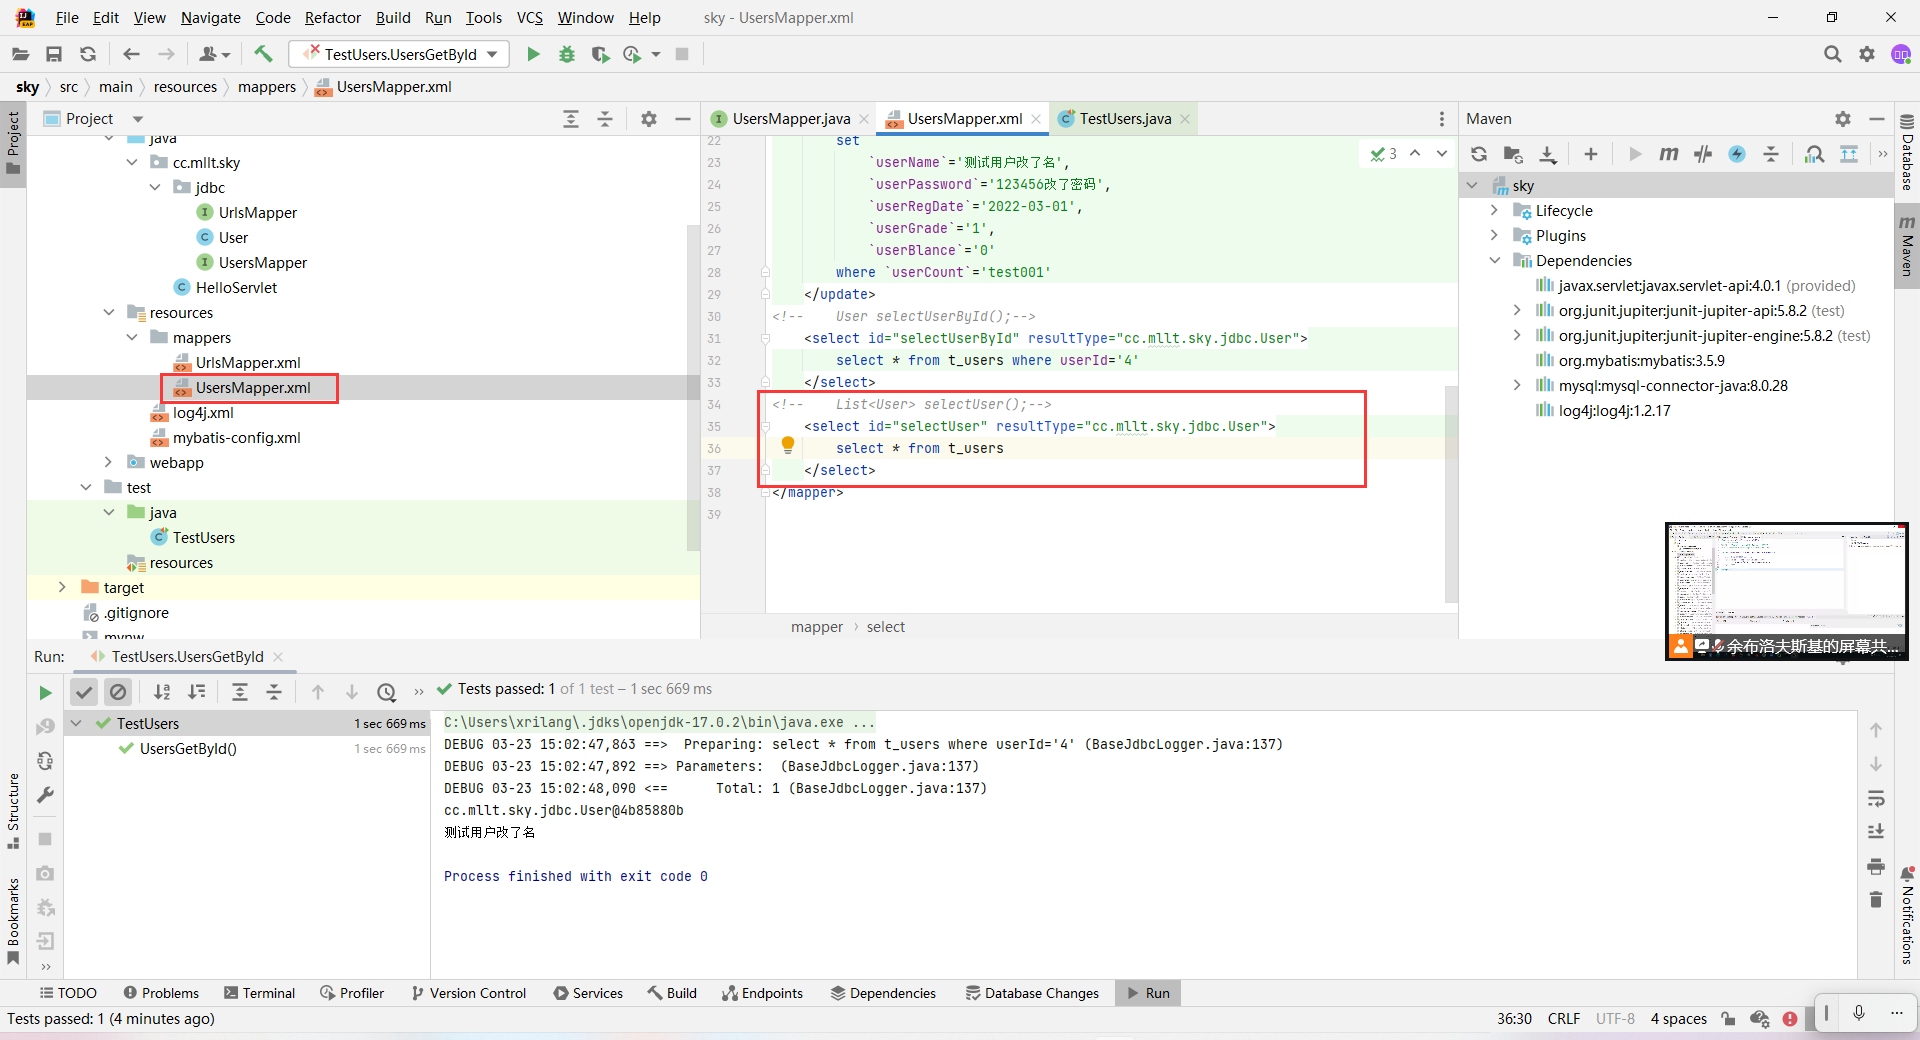Save all files with the floppy disk icon

coord(54,54)
